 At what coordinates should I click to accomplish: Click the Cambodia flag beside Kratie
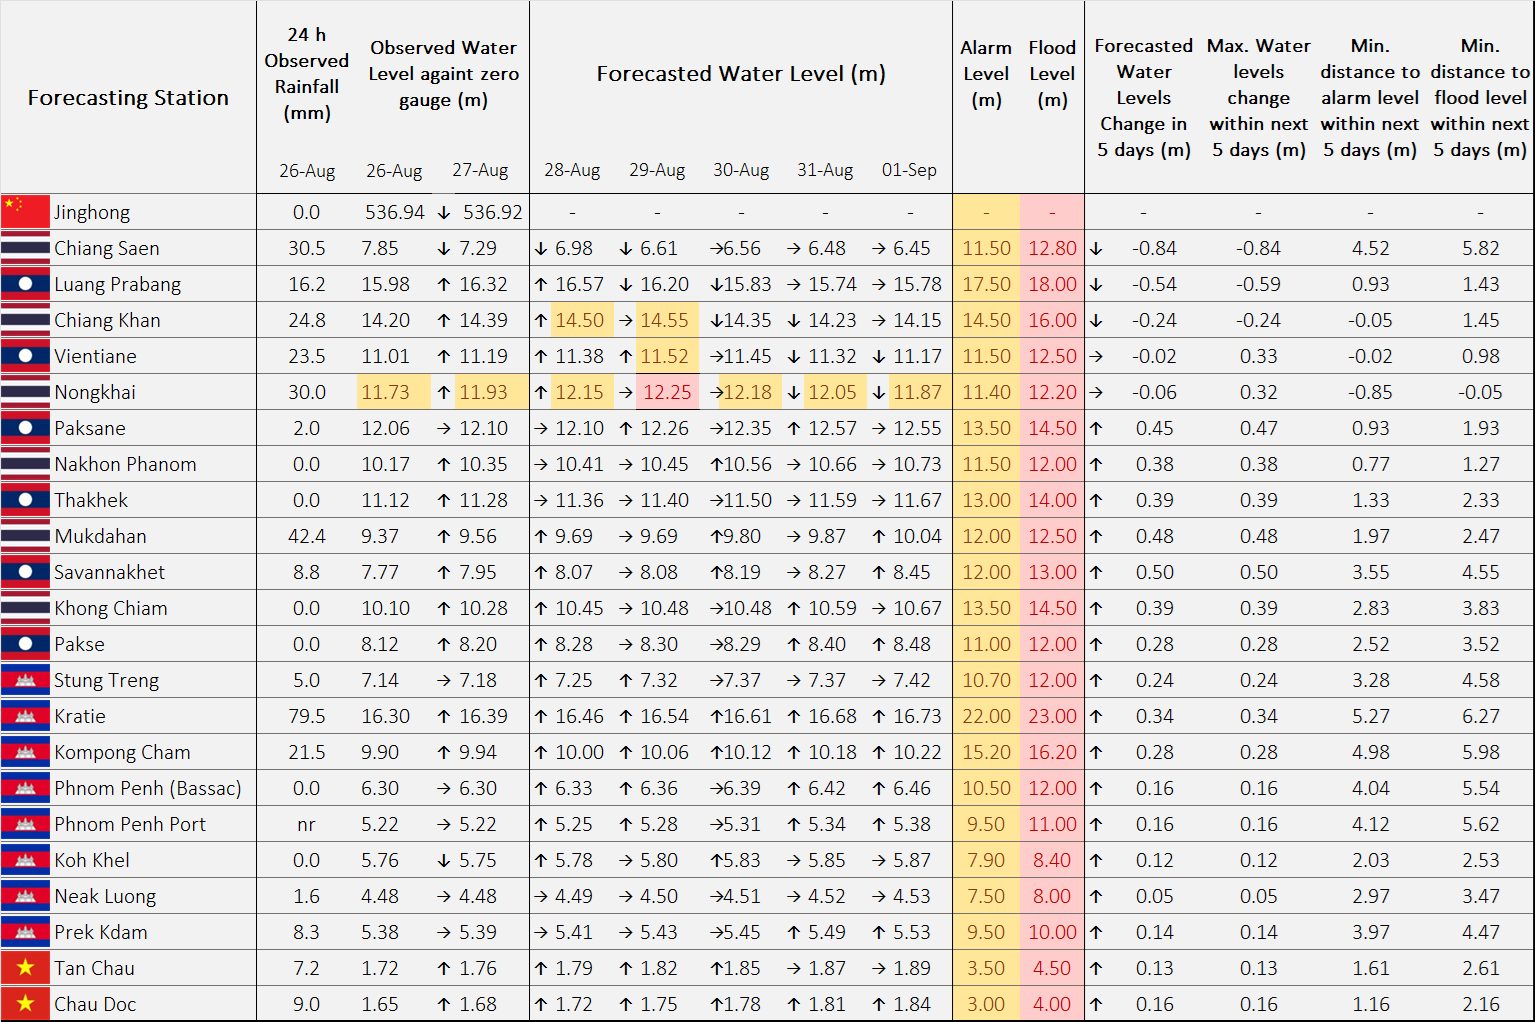click(x=25, y=716)
